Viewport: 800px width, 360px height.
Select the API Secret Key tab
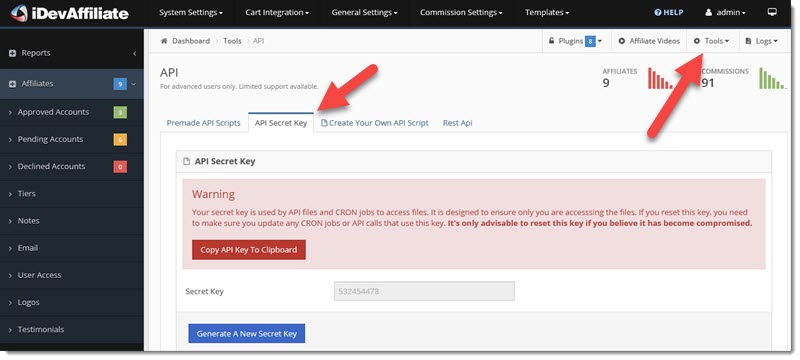click(281, 123)
